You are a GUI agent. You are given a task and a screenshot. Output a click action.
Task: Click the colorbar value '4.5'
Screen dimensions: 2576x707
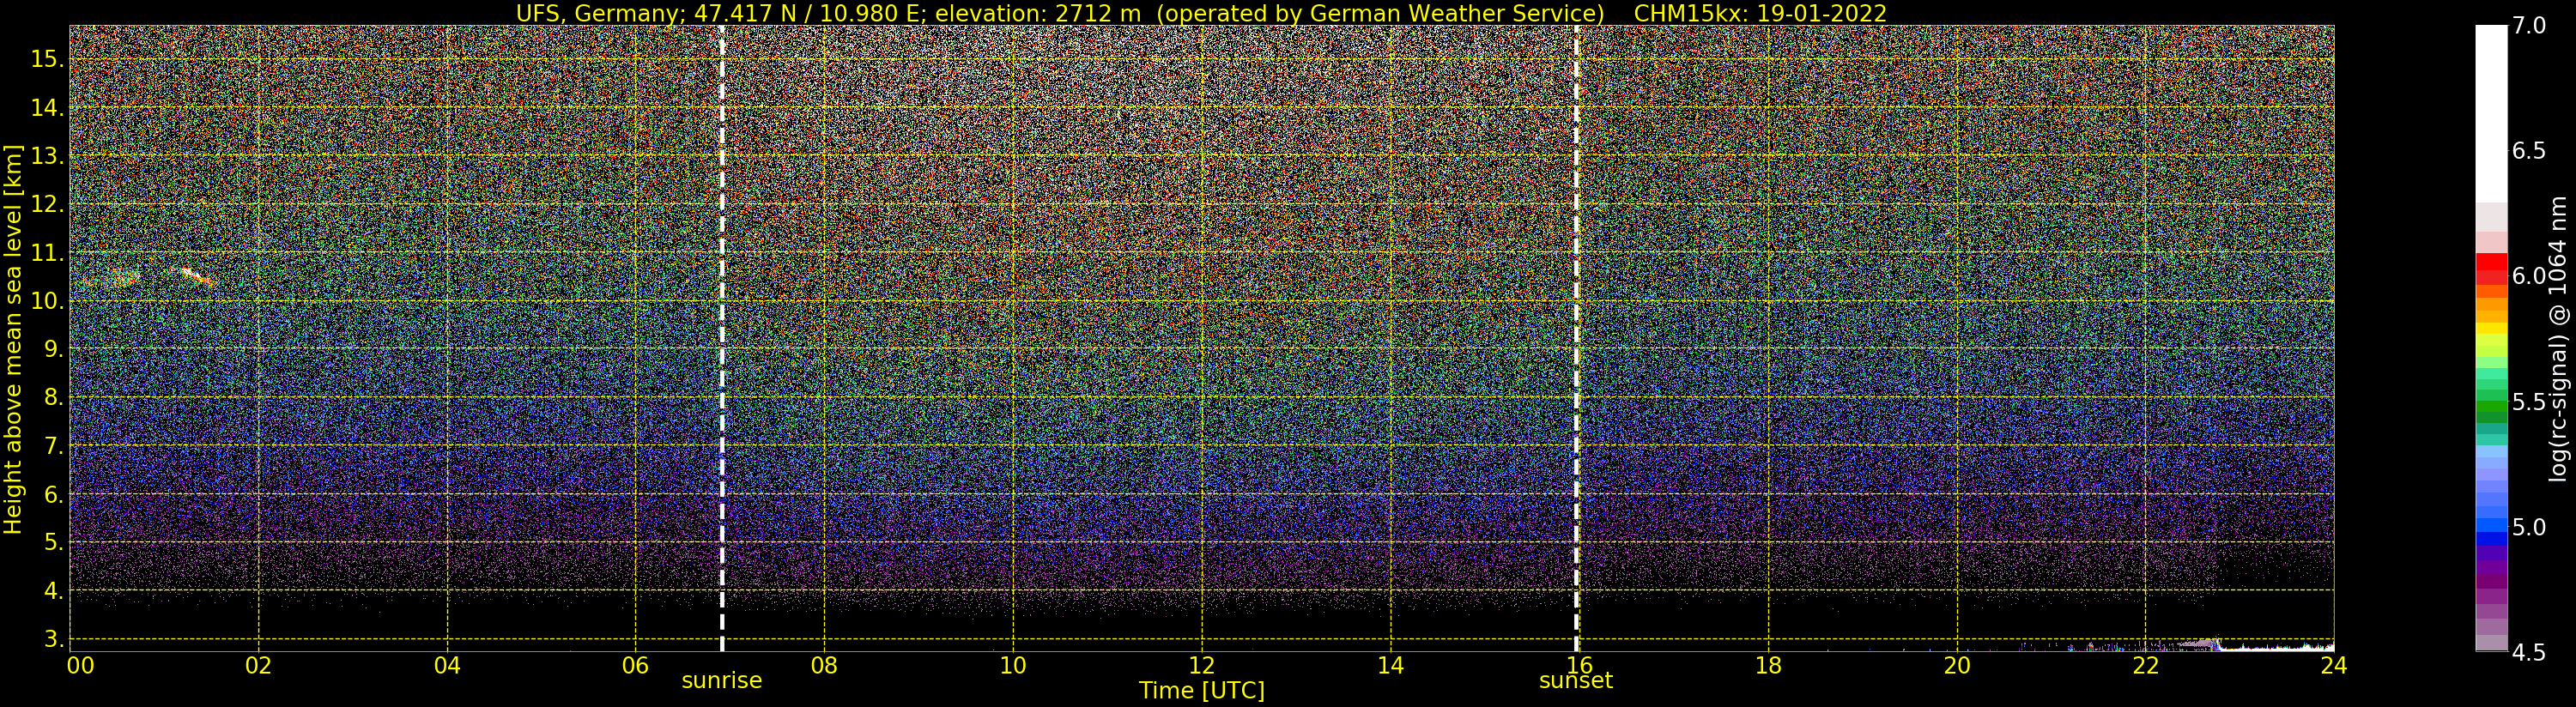tap(2528, 652)
